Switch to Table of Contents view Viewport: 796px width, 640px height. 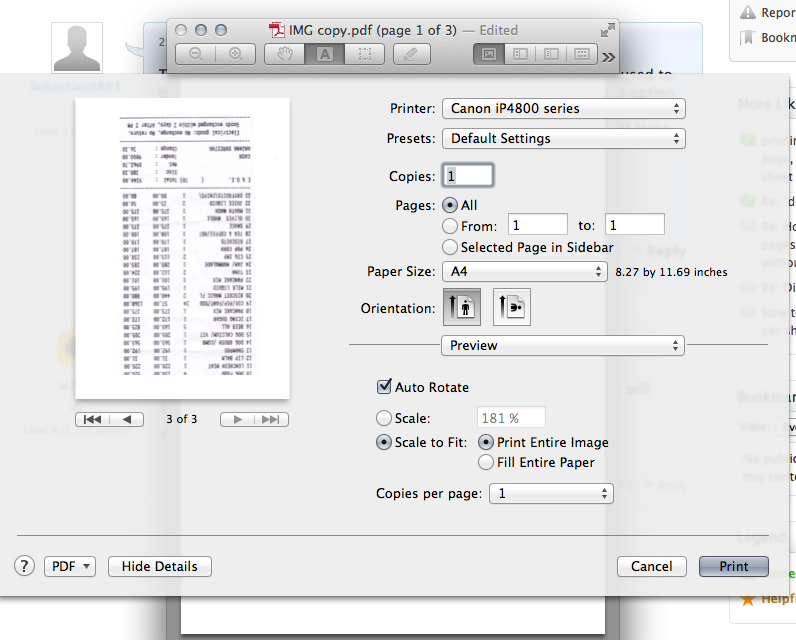(551, 54)
